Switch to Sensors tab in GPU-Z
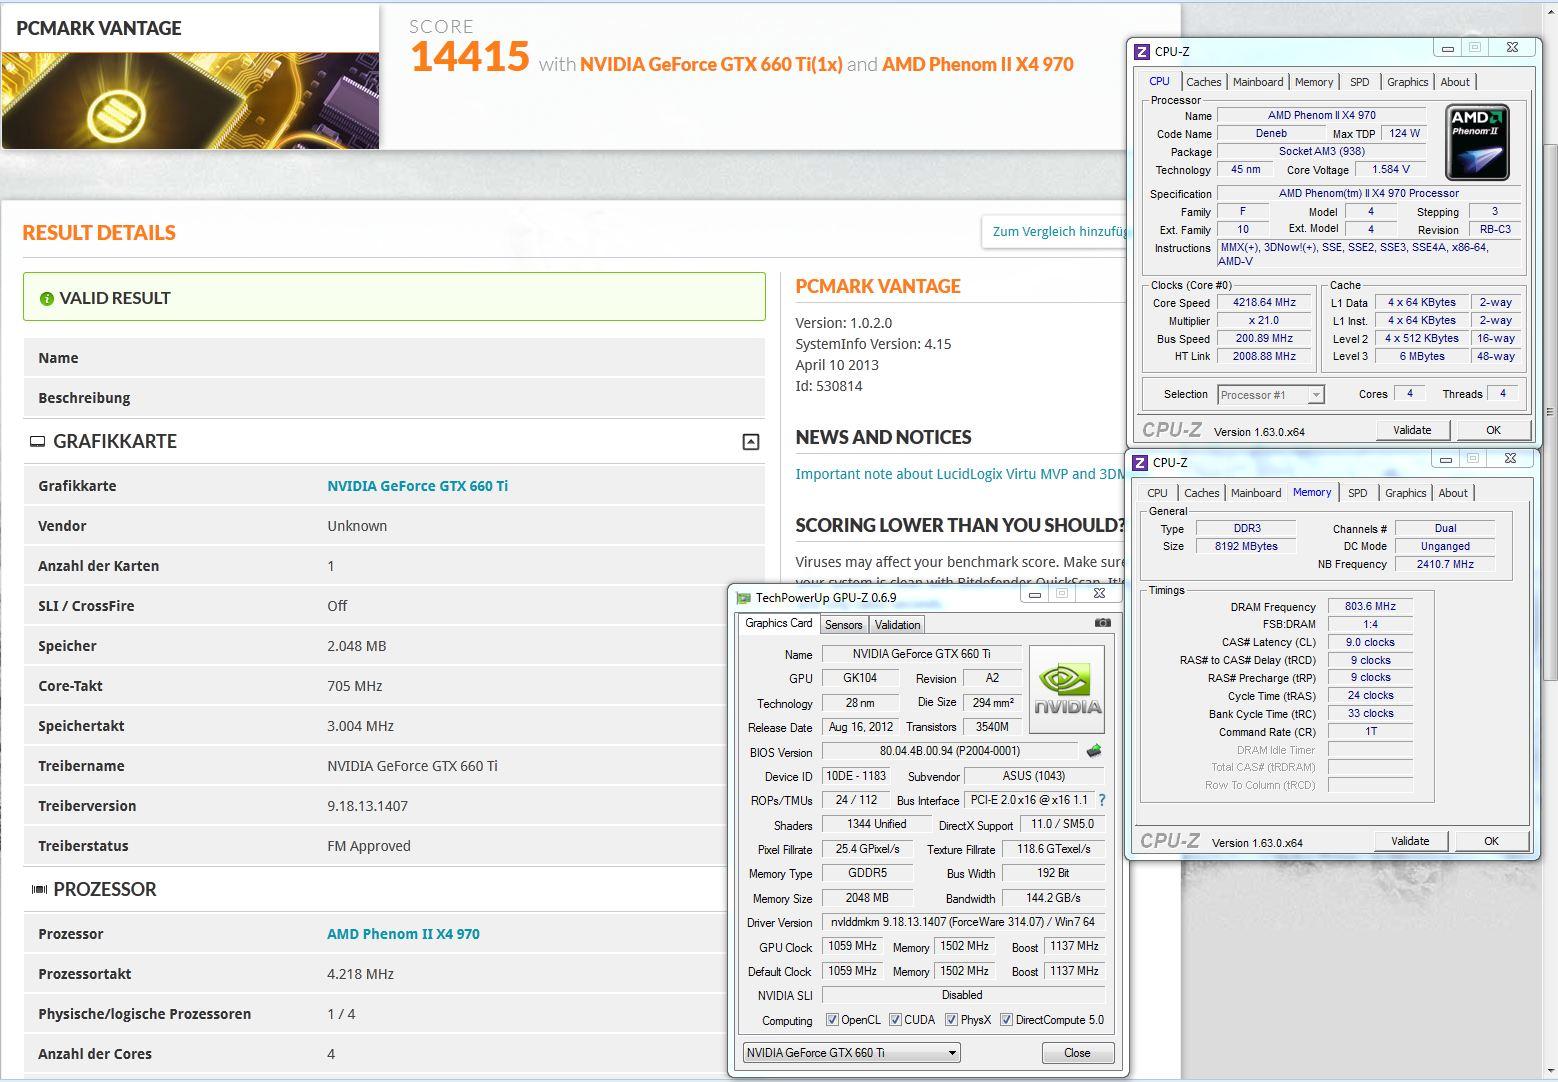Screen dimensions: 1558x1082 click(x=843, y=625)
